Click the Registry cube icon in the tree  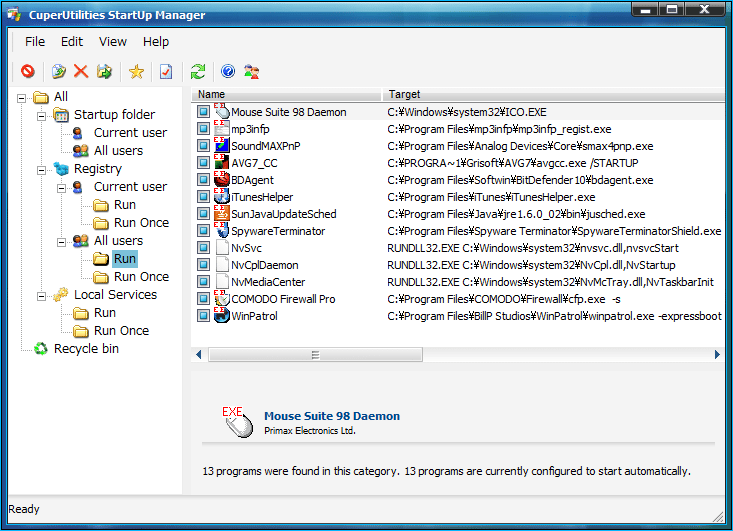click(x=61, y=169)
